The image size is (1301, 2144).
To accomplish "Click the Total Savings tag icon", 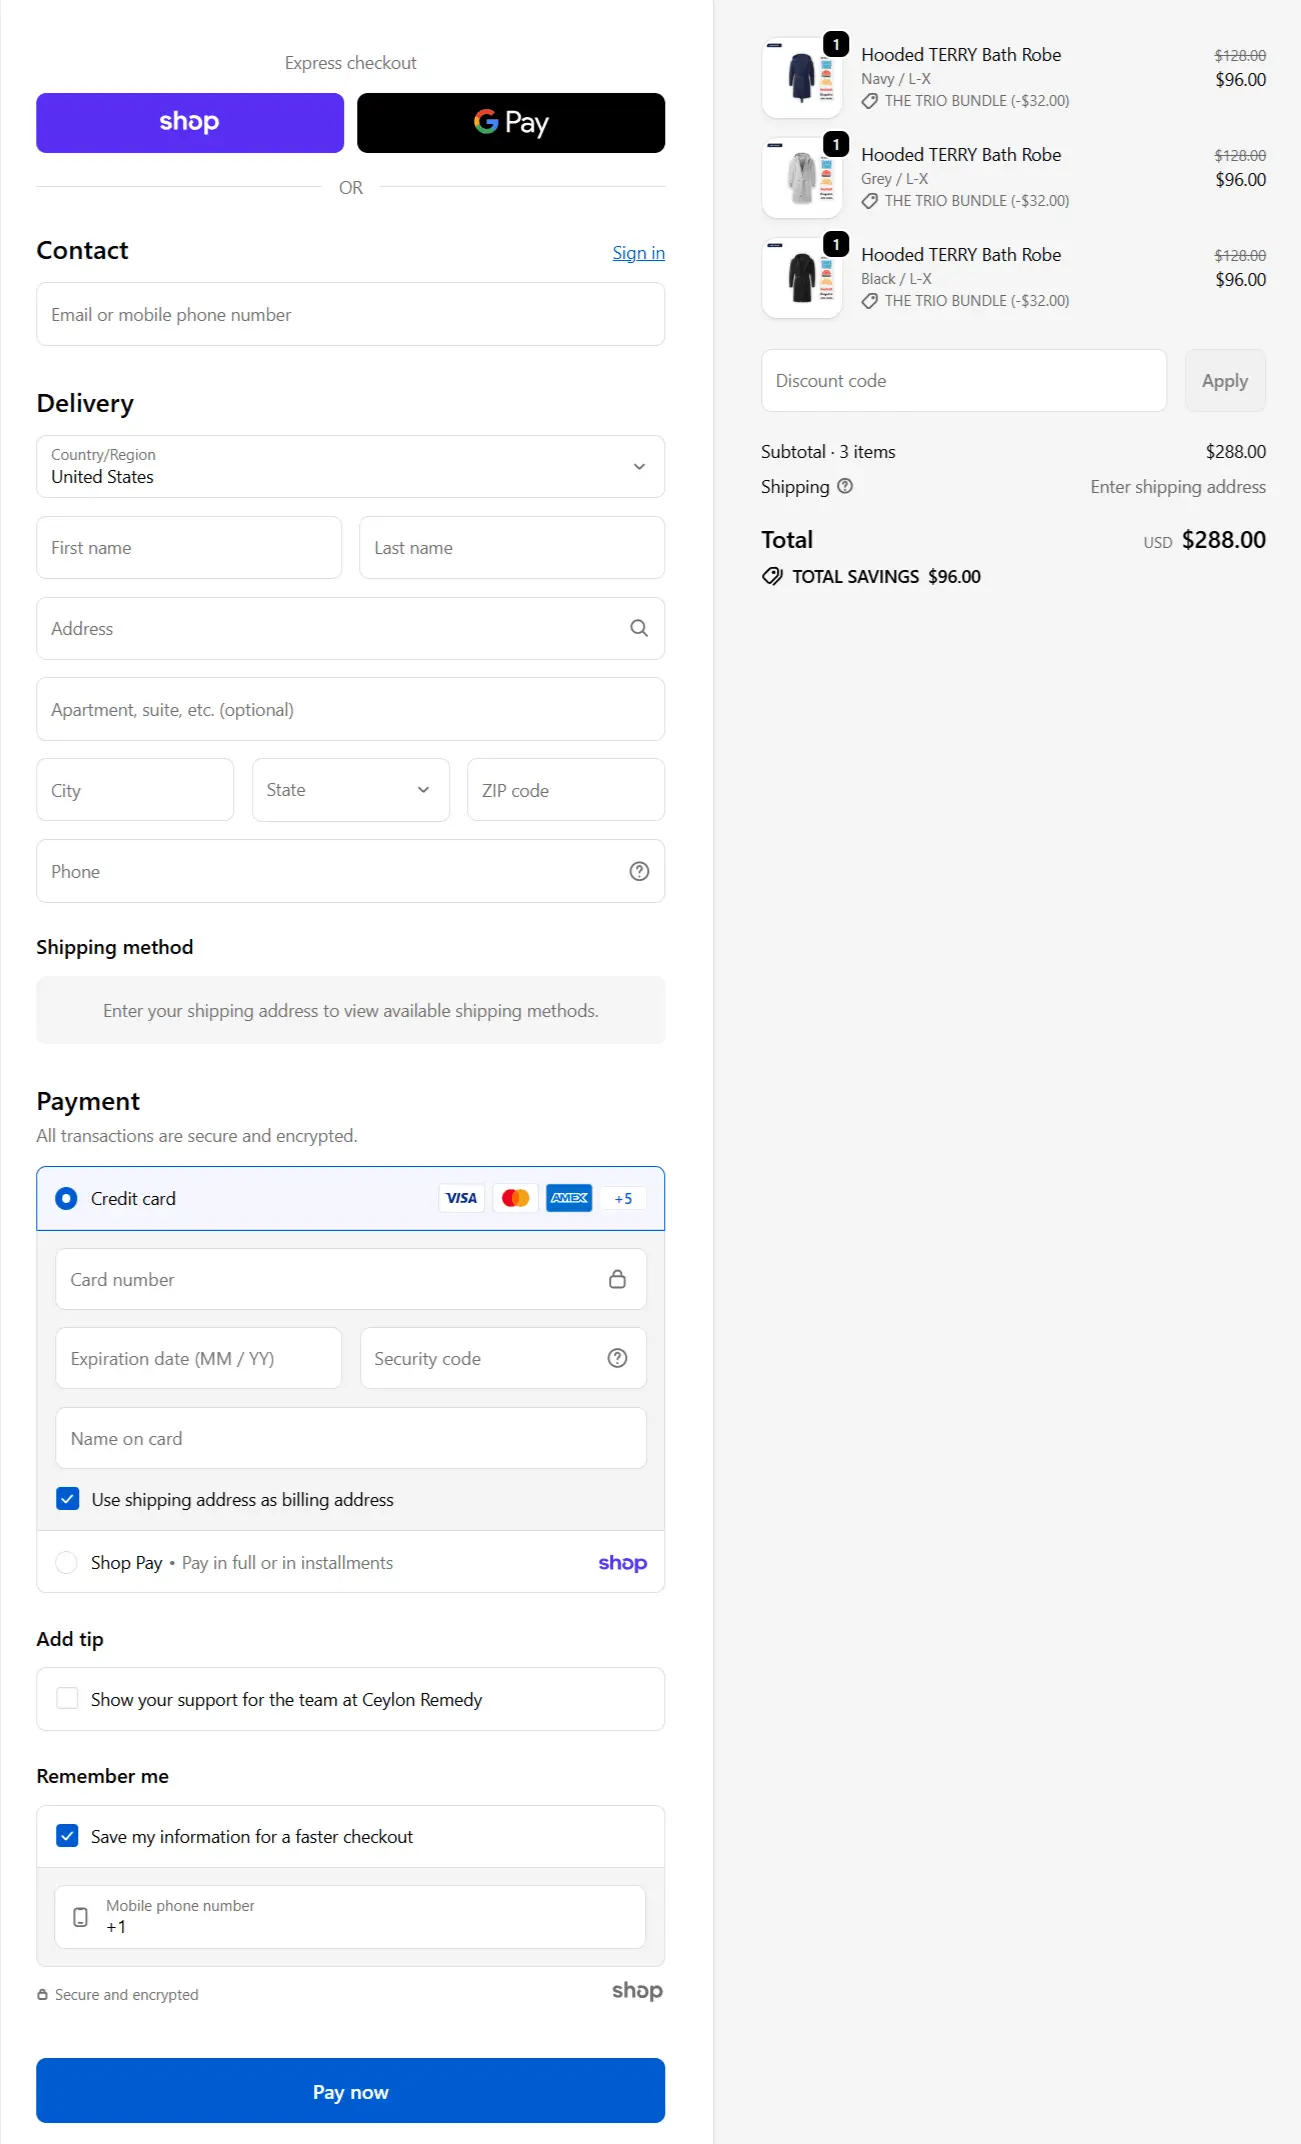I will tap(772, 576).
